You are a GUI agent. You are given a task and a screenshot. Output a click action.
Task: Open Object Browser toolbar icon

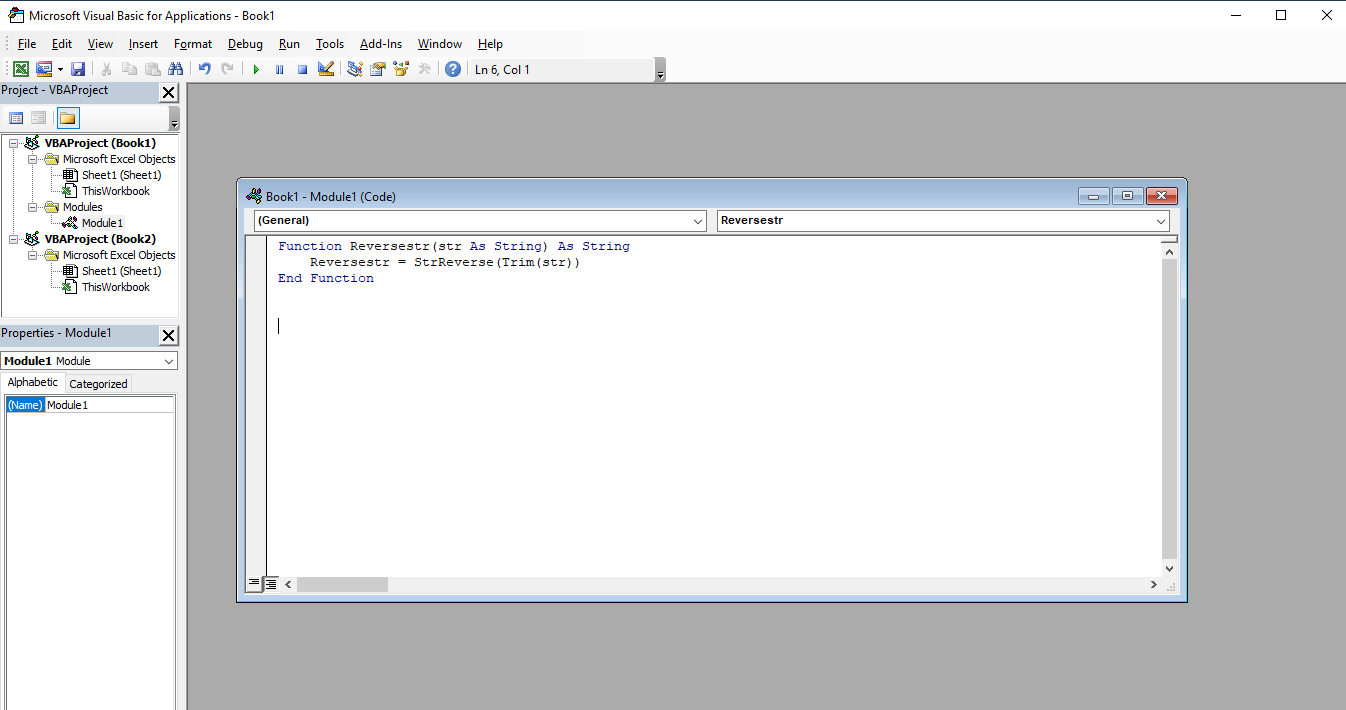[x=401, y=69]
